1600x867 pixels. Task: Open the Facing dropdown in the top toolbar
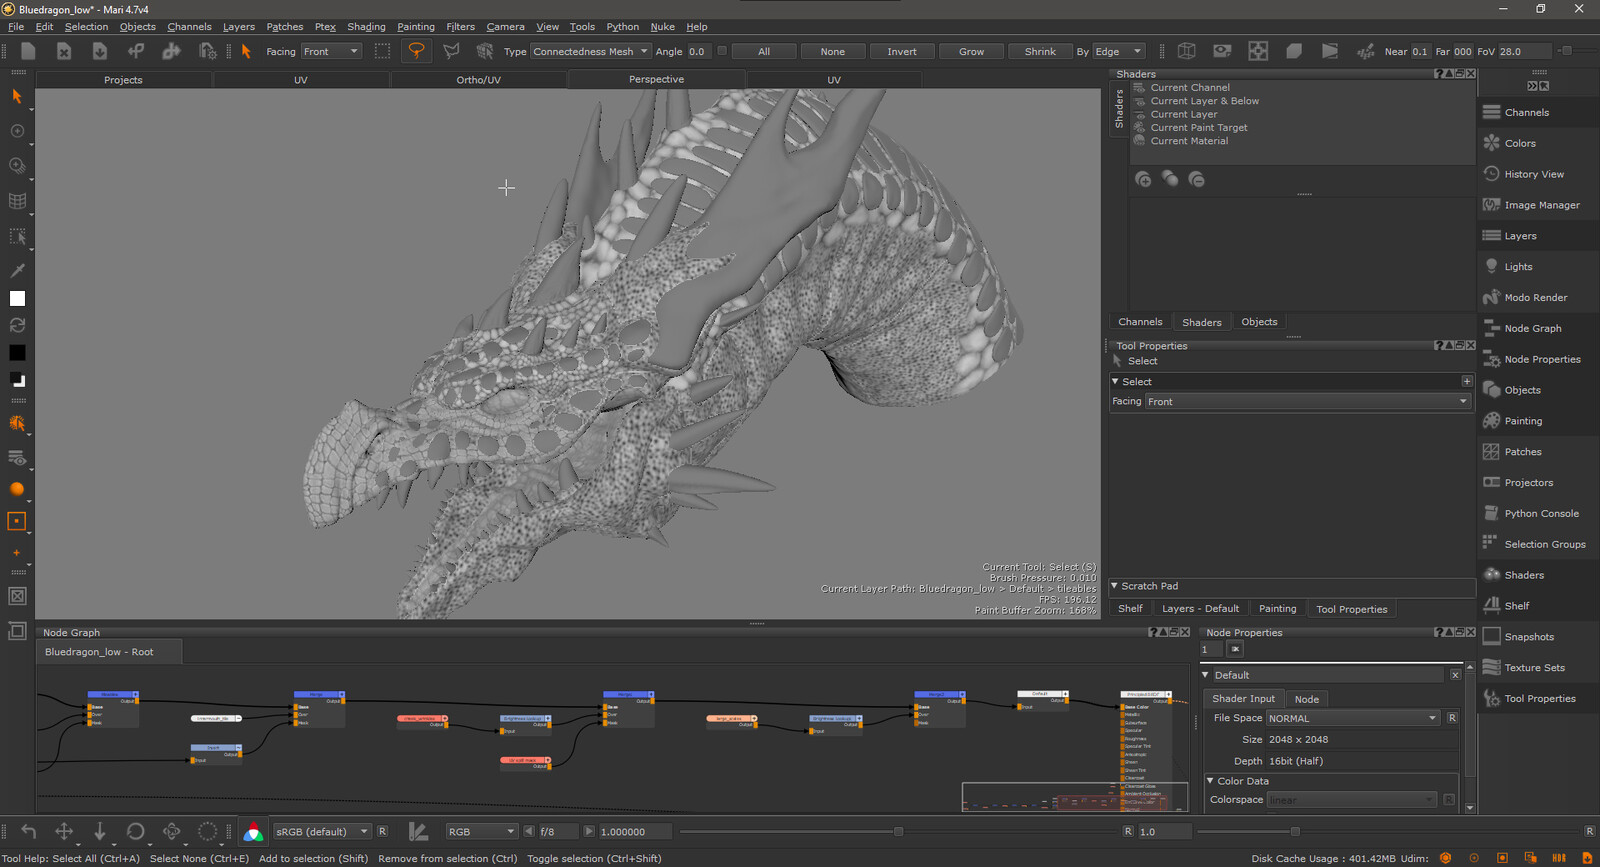click(x=331, y=51)
